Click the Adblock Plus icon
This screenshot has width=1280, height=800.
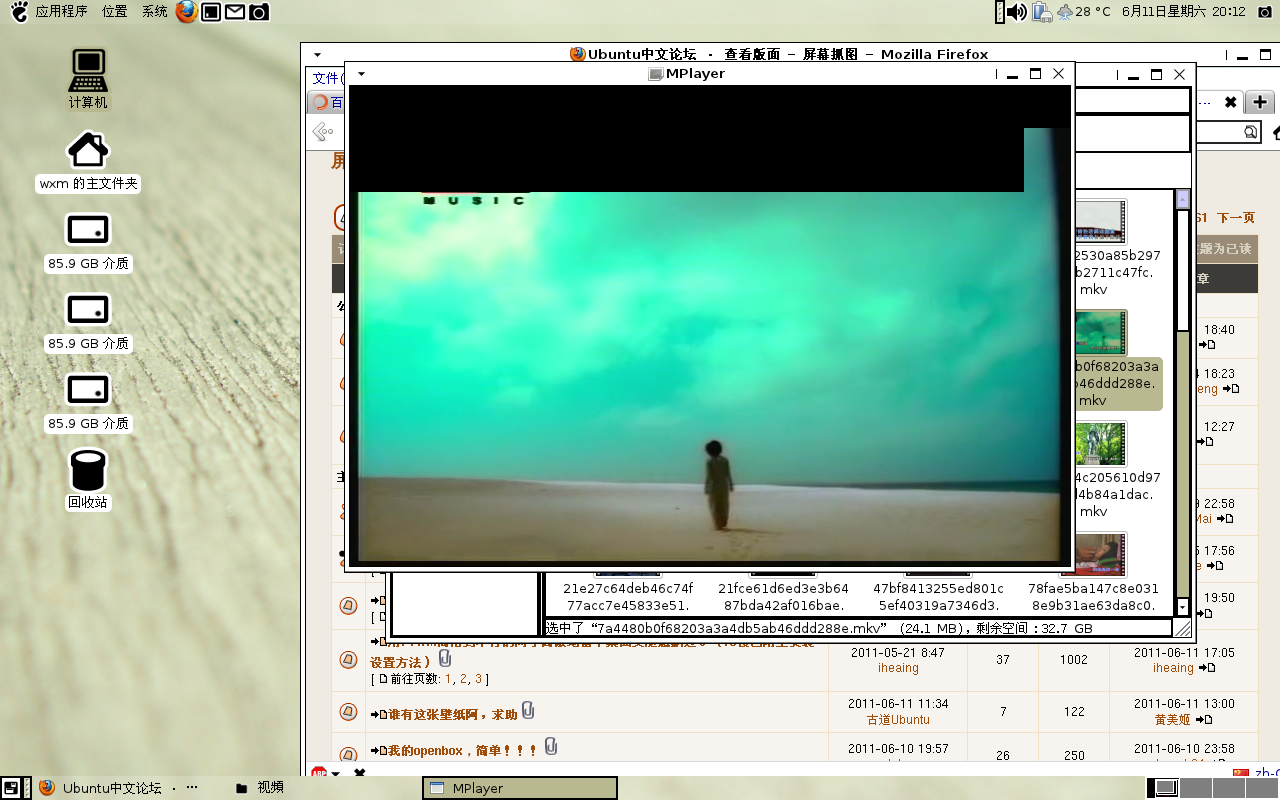318,773
